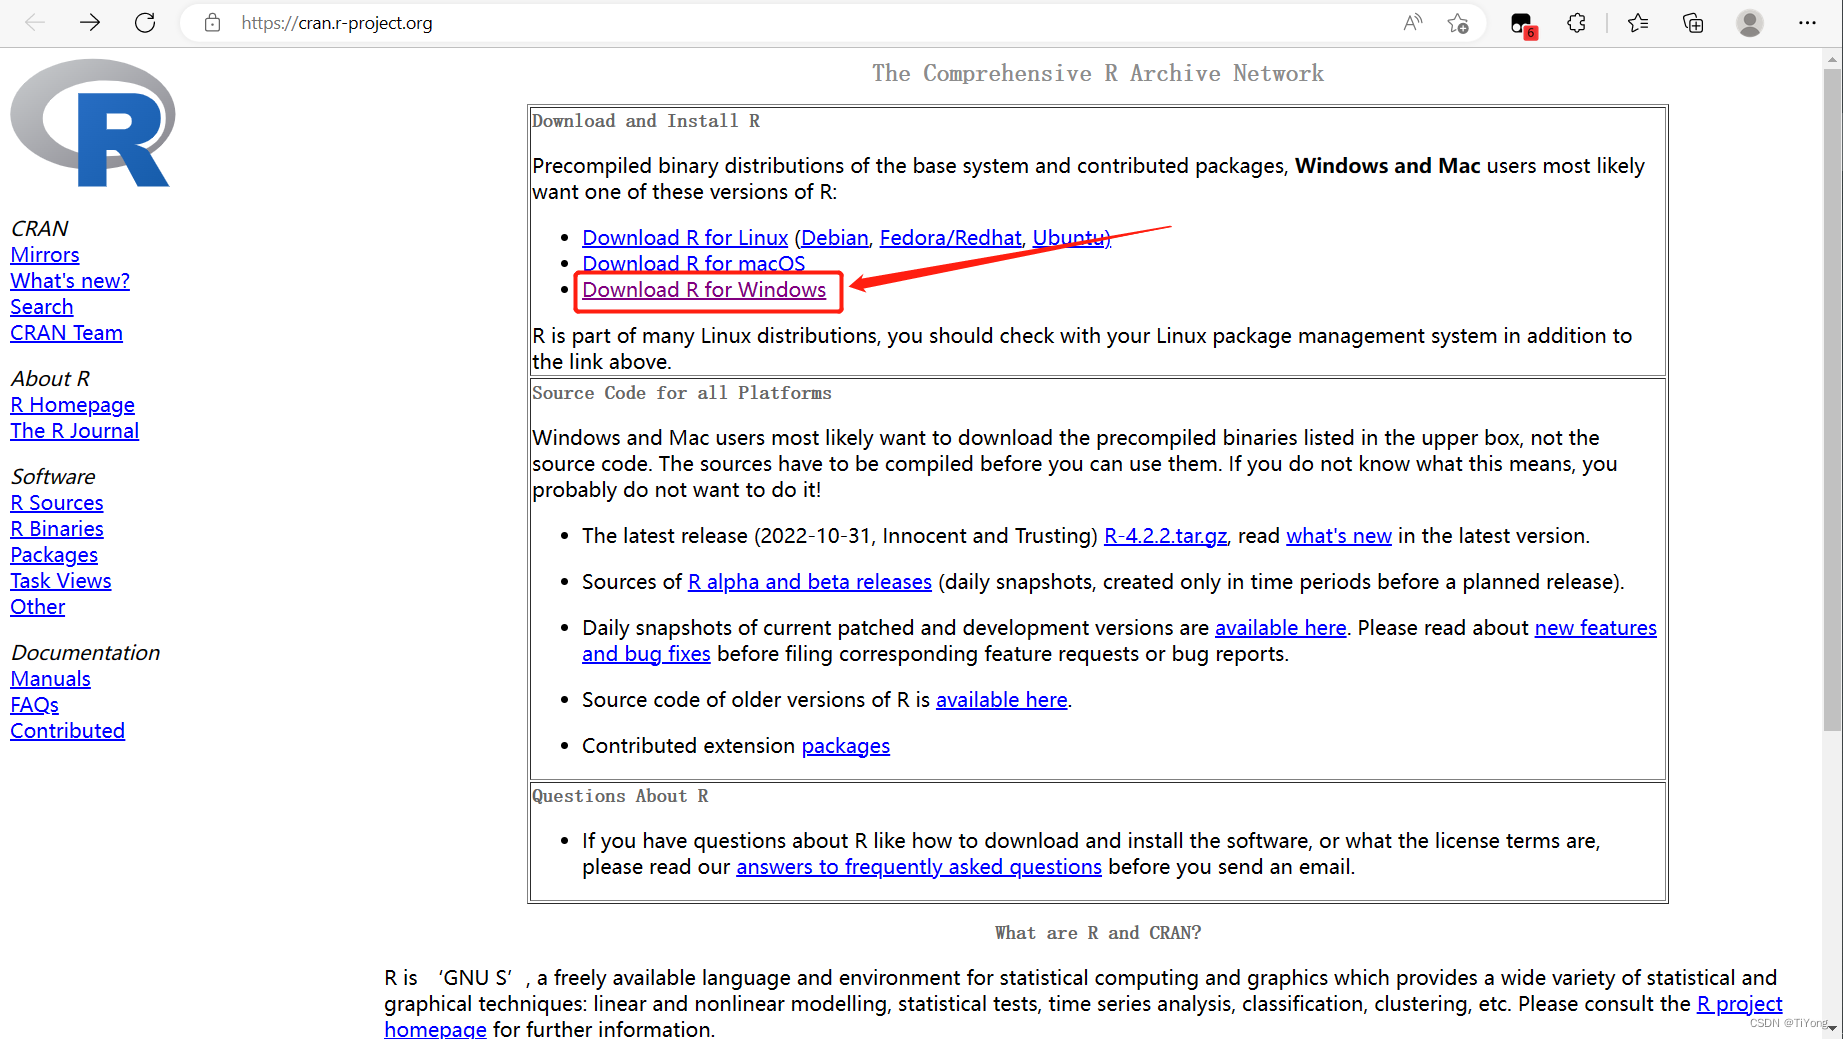The height and width of the screenshot is (1039, 1843).
Task: Open the What's new? sidebar link
Action: (70, 281)
